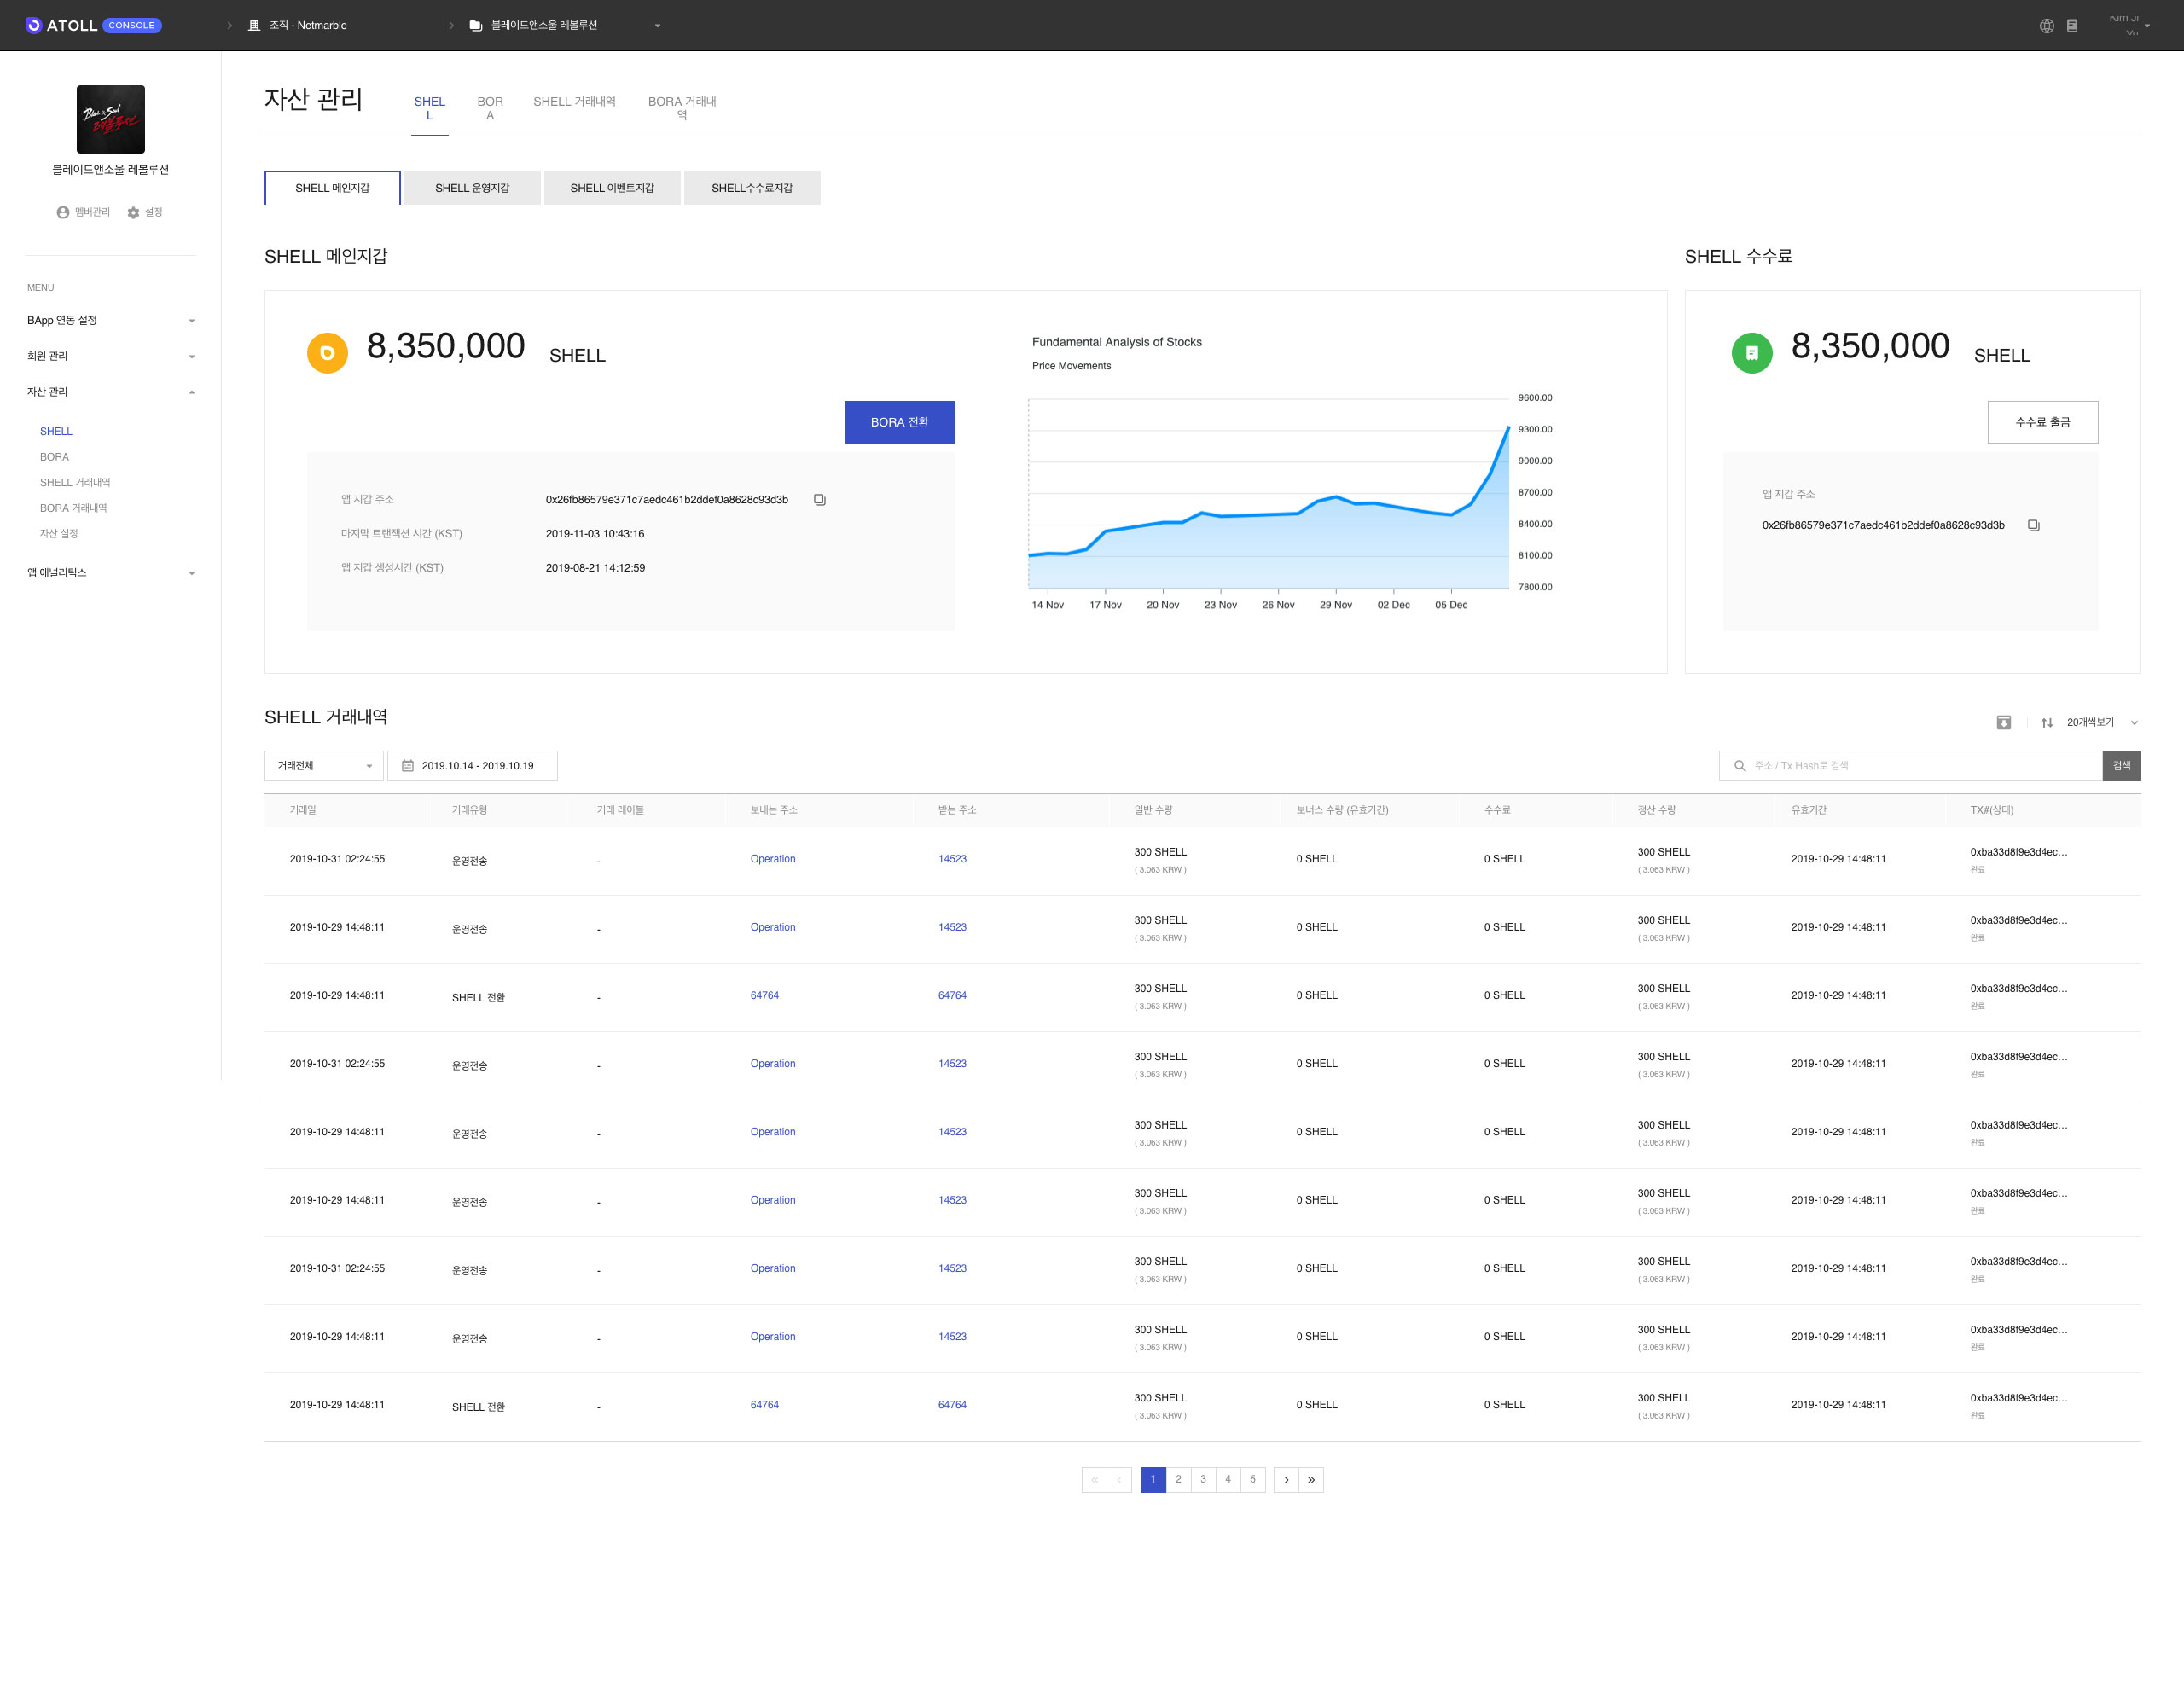Screen dimensions: 2184x1706
Task: Open the document icon in top bar
Action: click(2072, 26)
